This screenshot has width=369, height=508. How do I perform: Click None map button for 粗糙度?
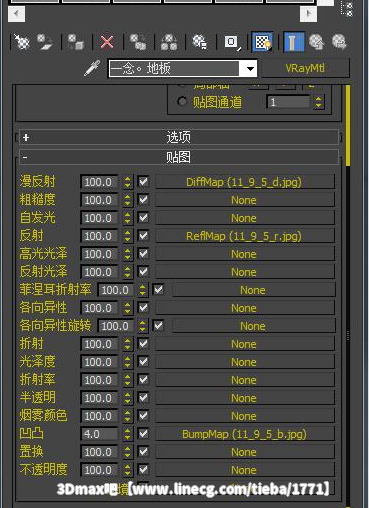244,200
